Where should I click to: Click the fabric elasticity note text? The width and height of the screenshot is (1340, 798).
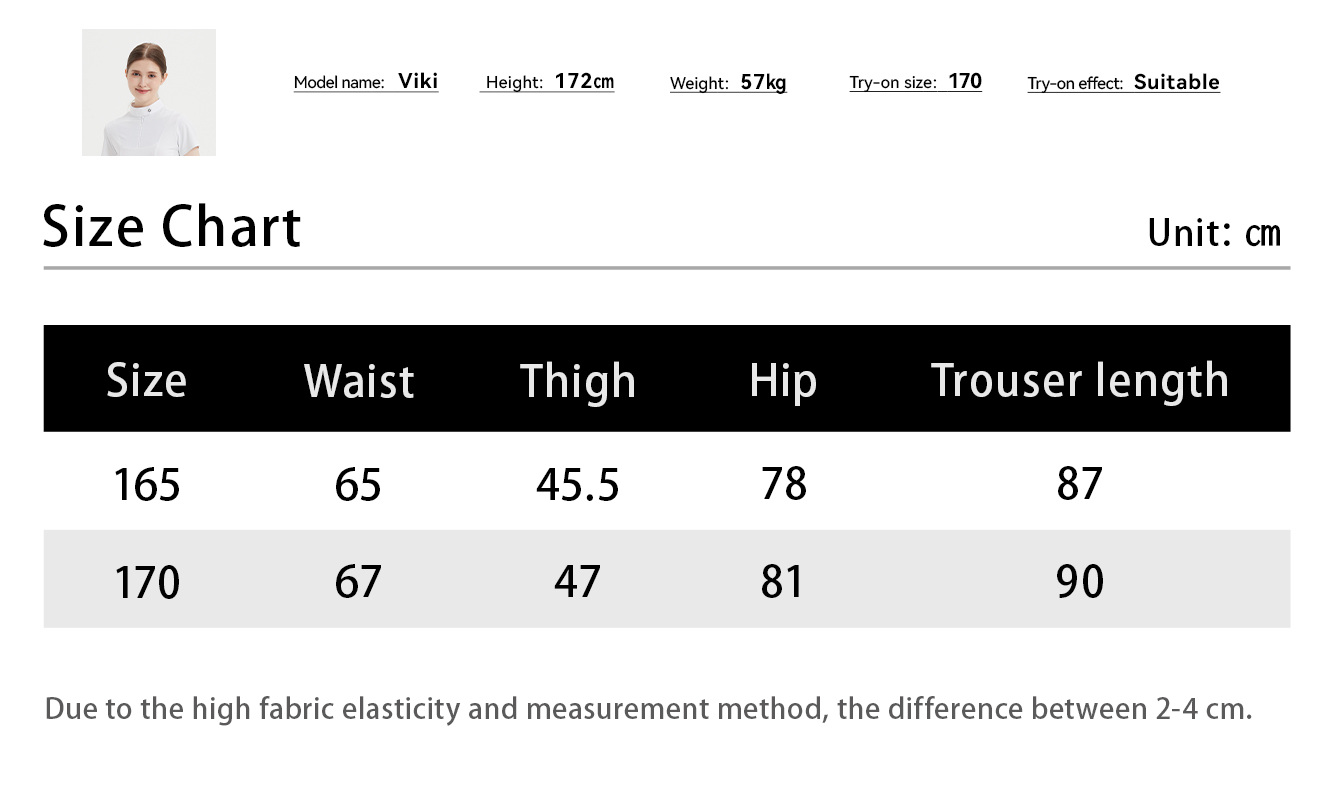pos(648,709)
